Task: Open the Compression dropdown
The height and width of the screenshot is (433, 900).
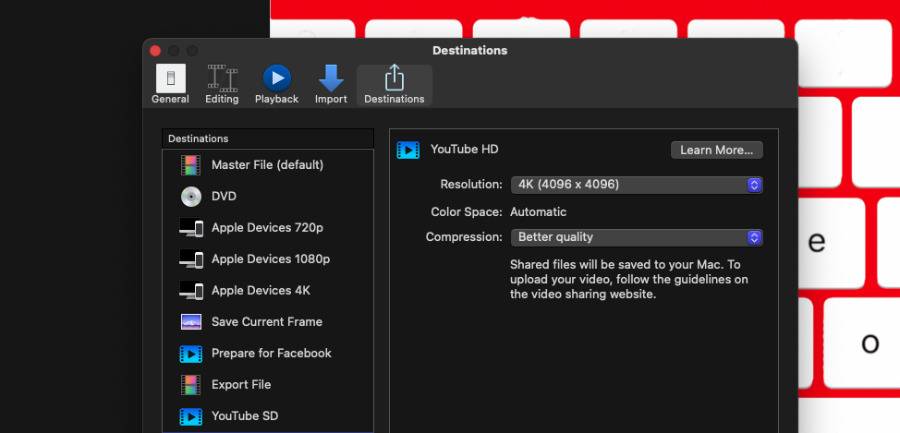Action: click(637, 237)
